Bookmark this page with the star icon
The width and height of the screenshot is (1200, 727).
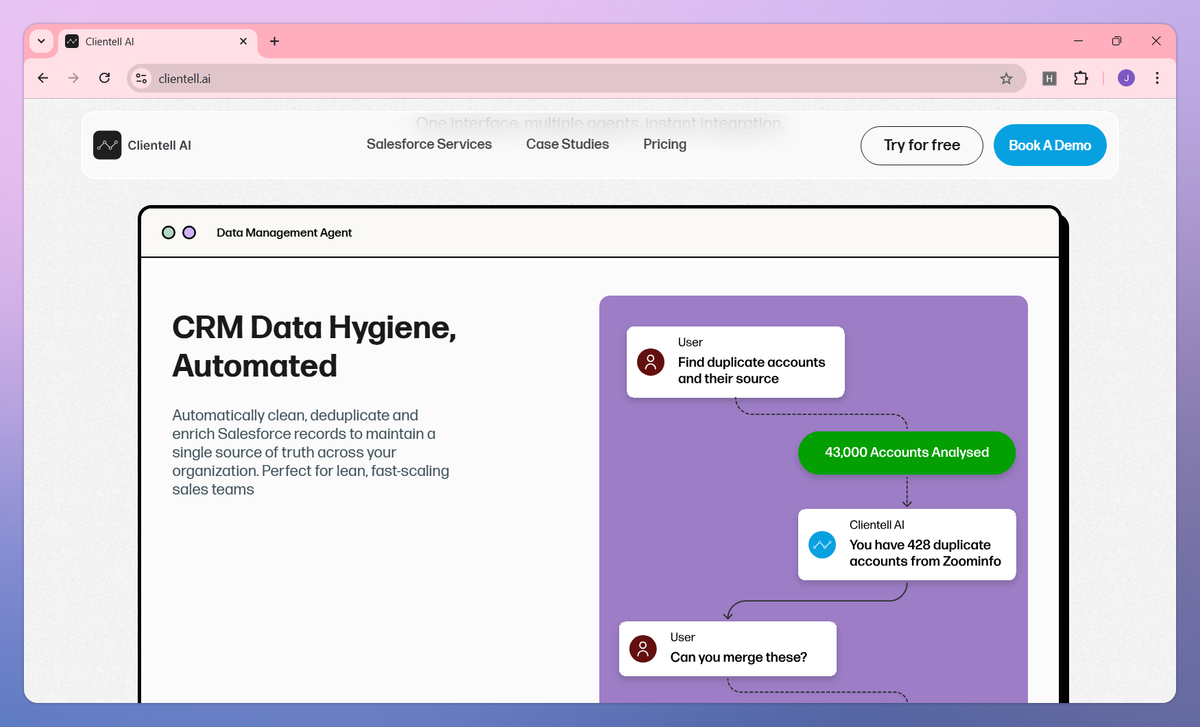(1006, 78)
